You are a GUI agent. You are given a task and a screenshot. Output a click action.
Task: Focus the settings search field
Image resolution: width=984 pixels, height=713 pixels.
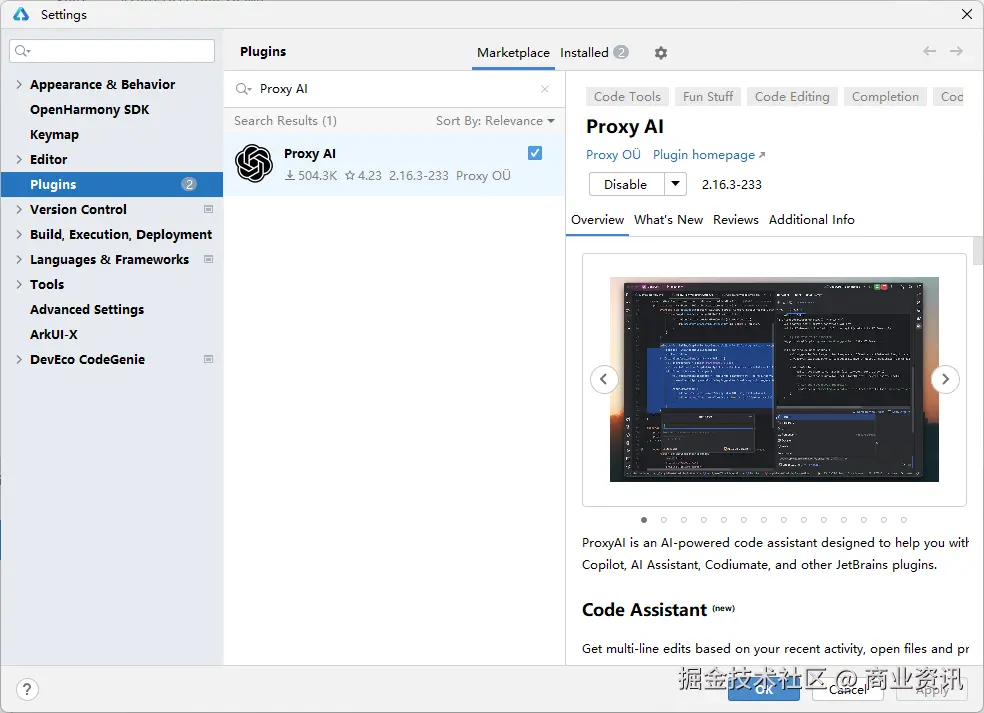pos(112,51)
